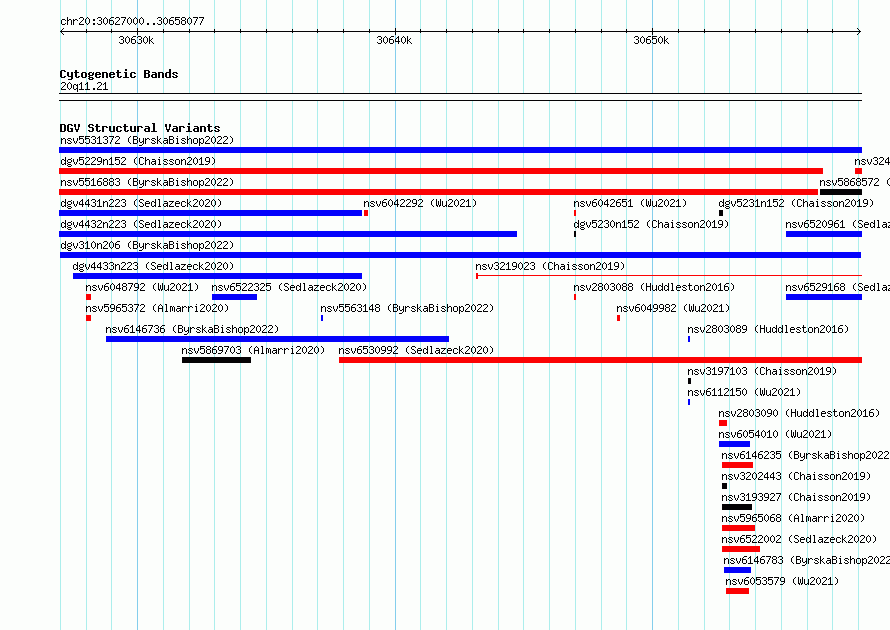Select the red bar under dgv5229n152

point(441,171)
